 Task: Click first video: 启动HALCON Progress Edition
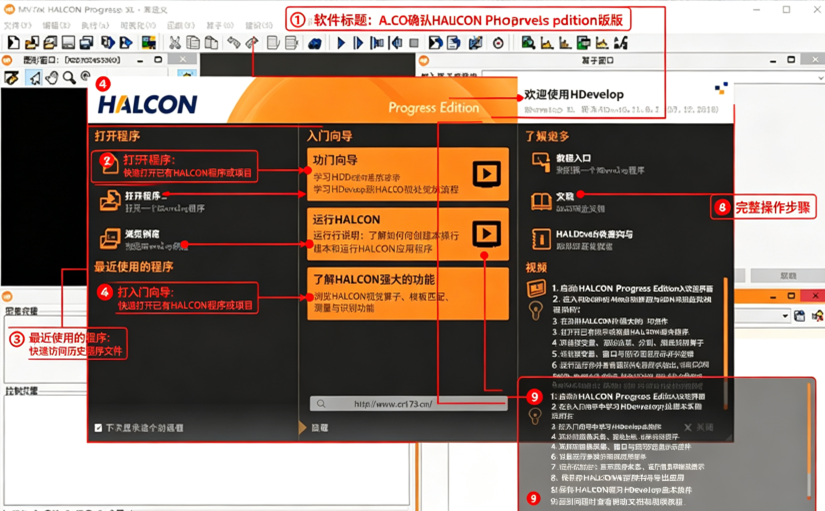[x=632, y=288]
